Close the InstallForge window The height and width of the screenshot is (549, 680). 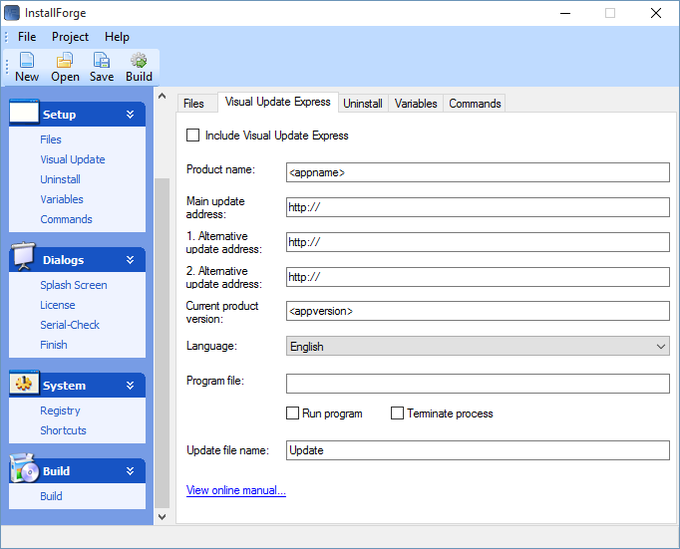click(656, 13)
